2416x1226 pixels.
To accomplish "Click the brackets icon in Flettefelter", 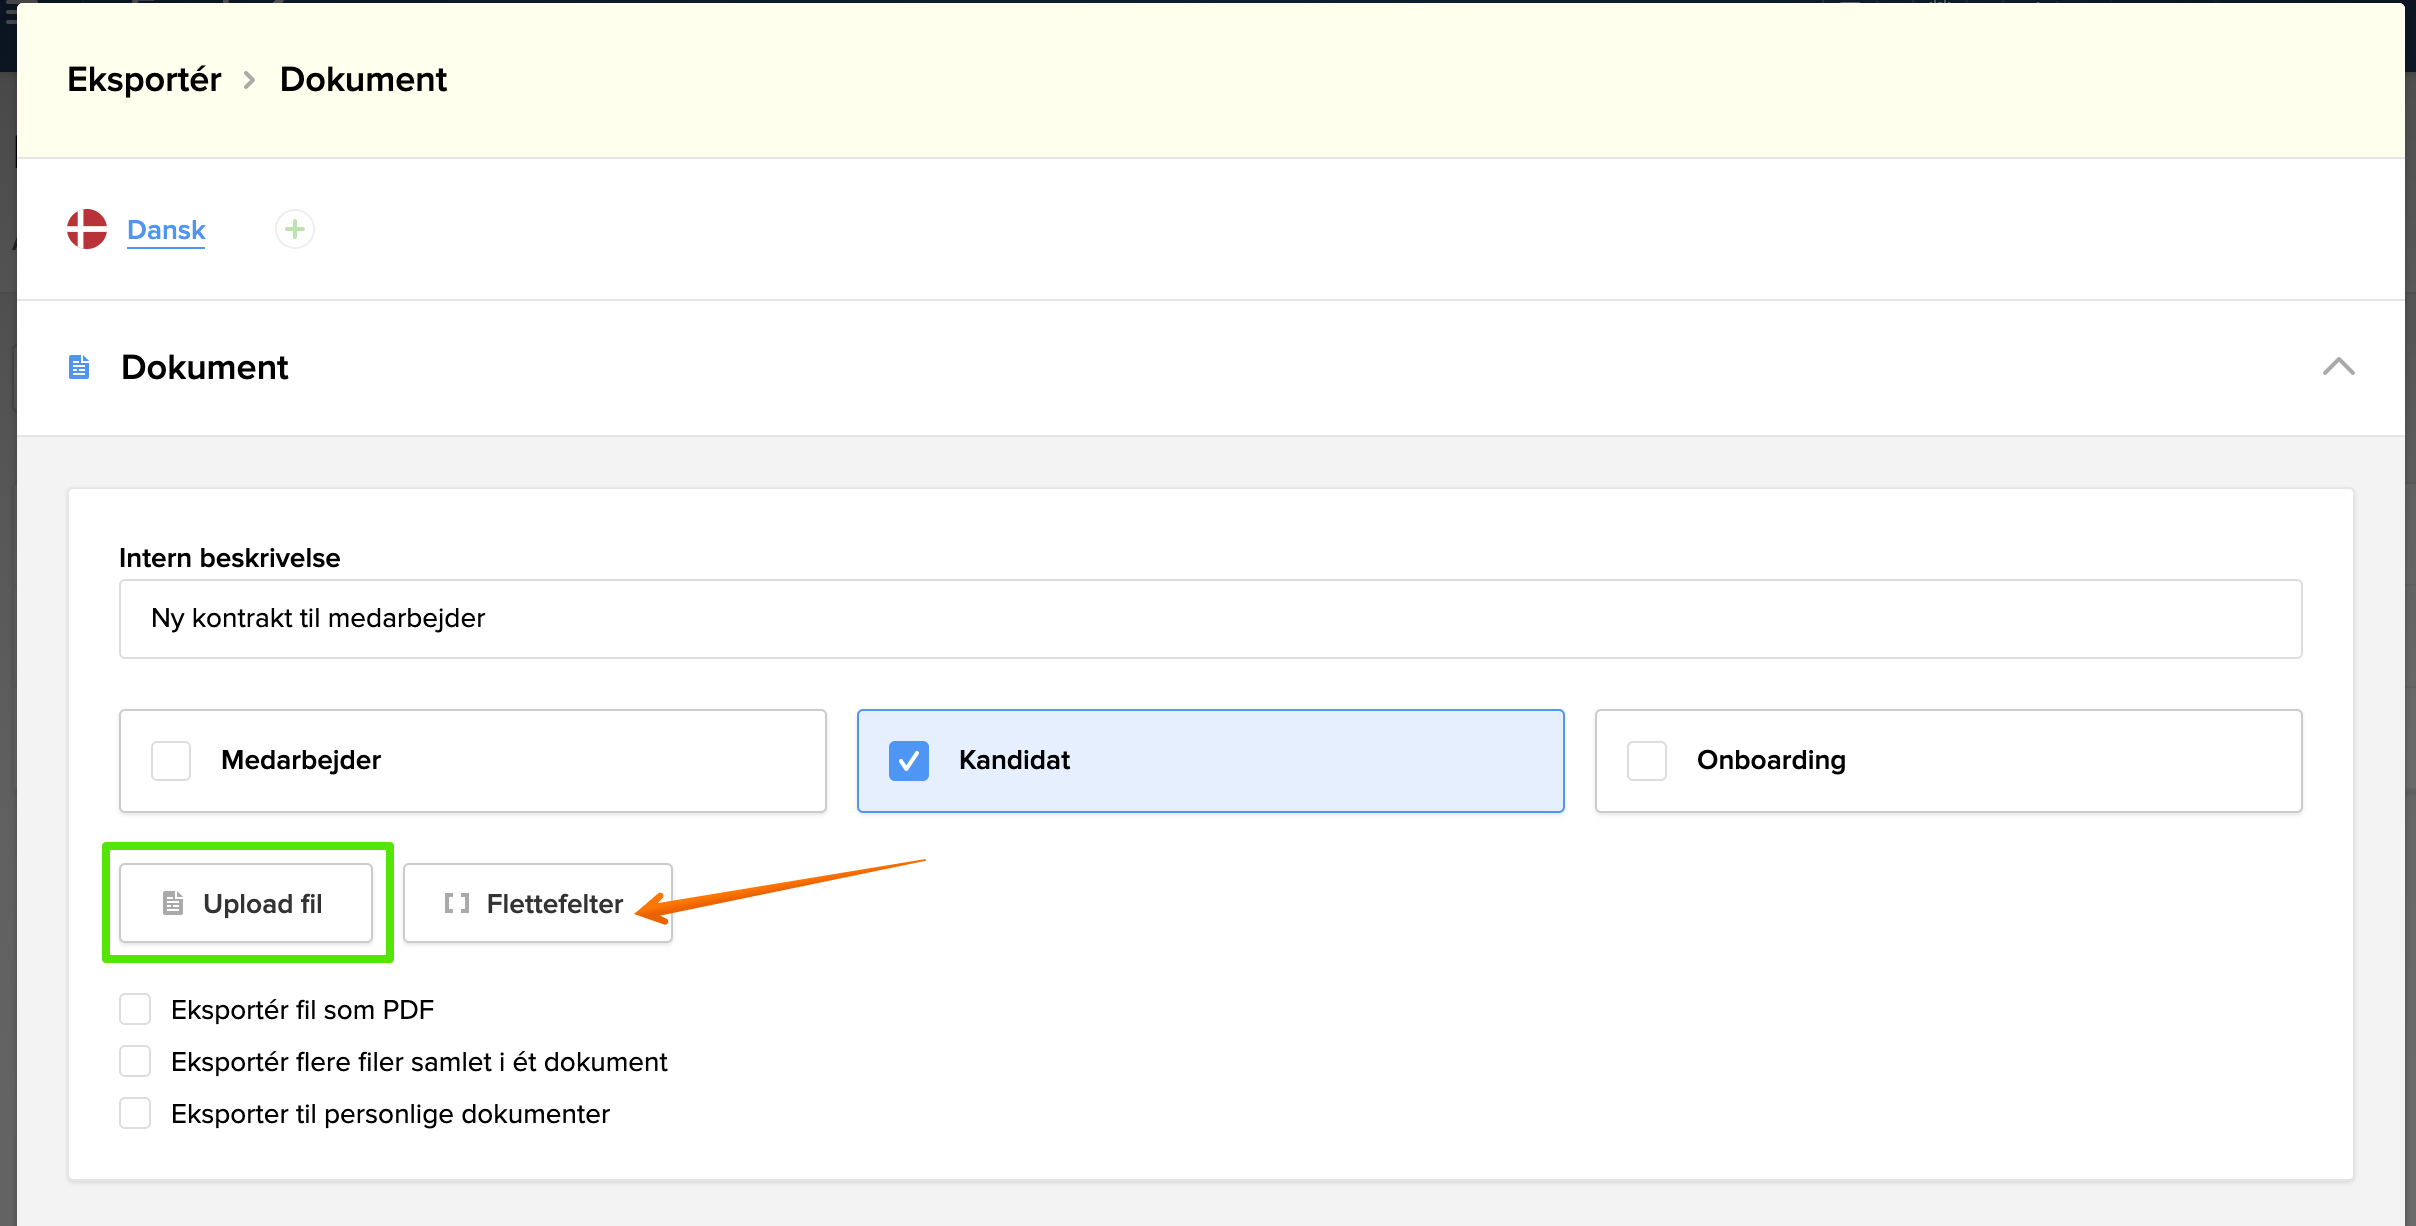I will pos(457,903).
